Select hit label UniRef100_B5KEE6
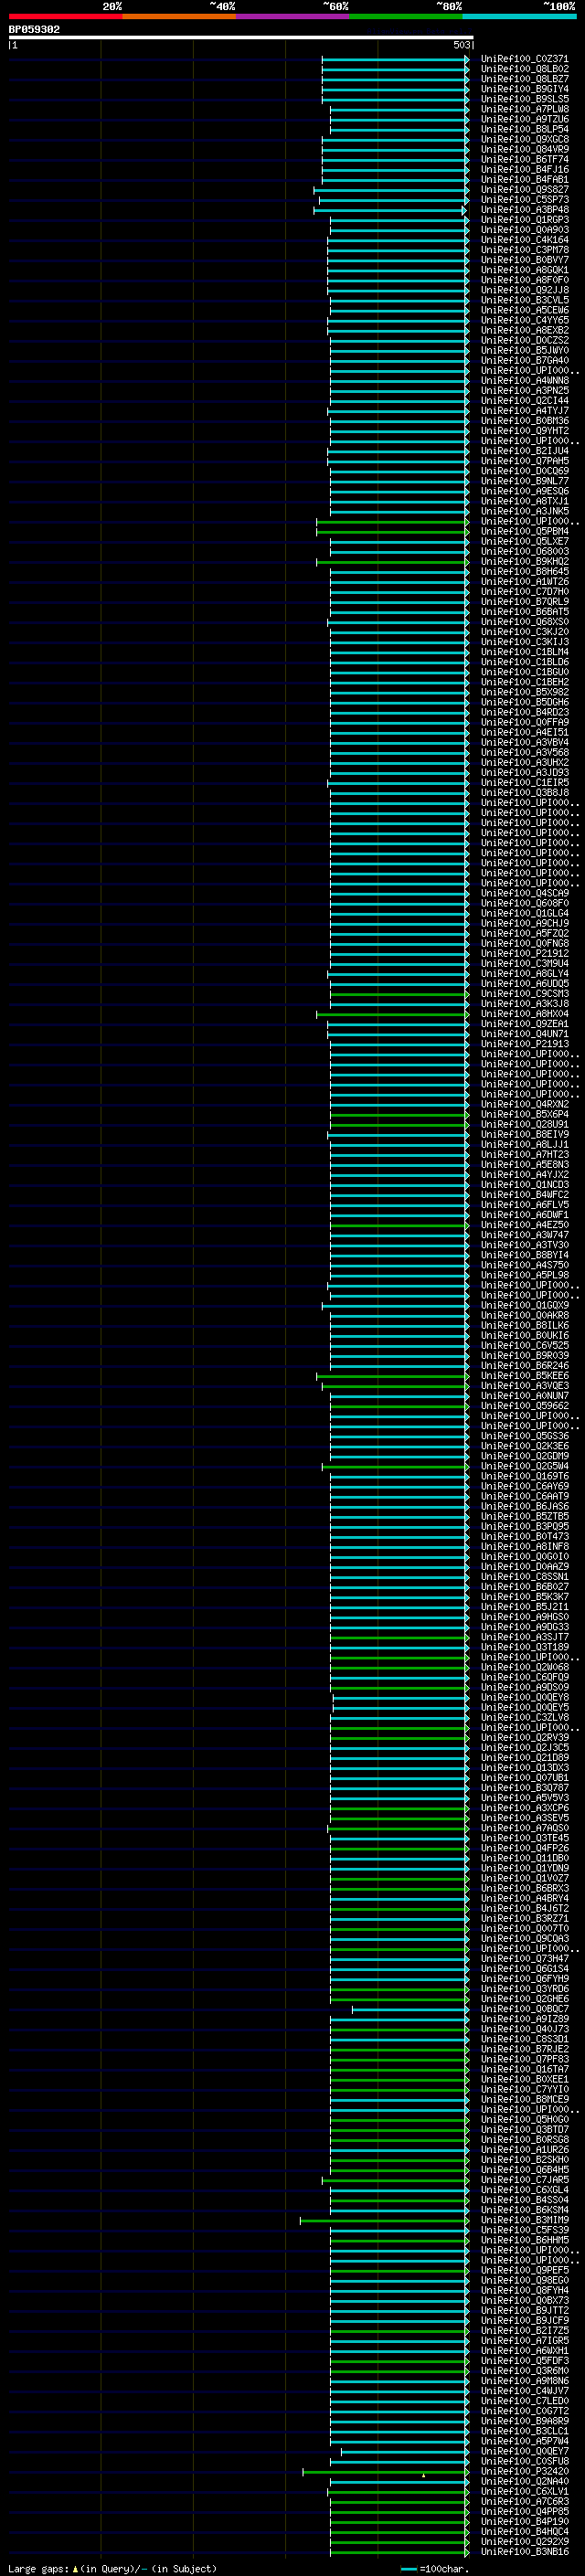Viewport: 585px width, 2576px height. 524,1376
